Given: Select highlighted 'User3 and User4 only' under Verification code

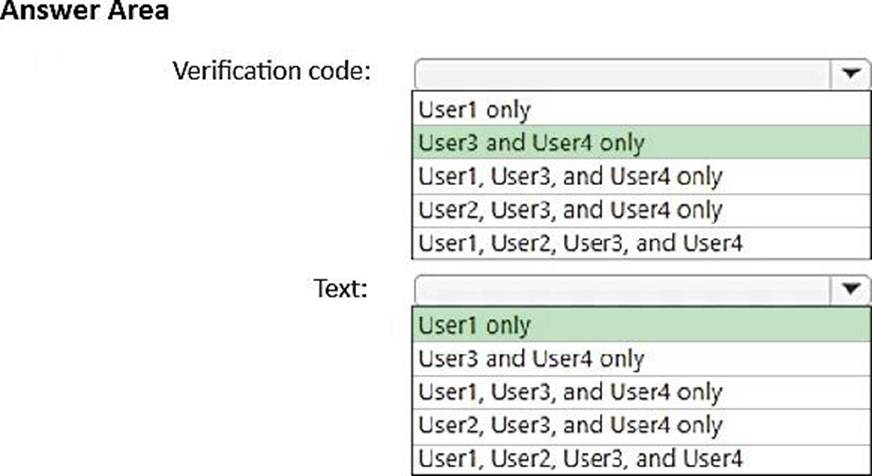Looking at the screenshot, I should [x=641, y=142].
